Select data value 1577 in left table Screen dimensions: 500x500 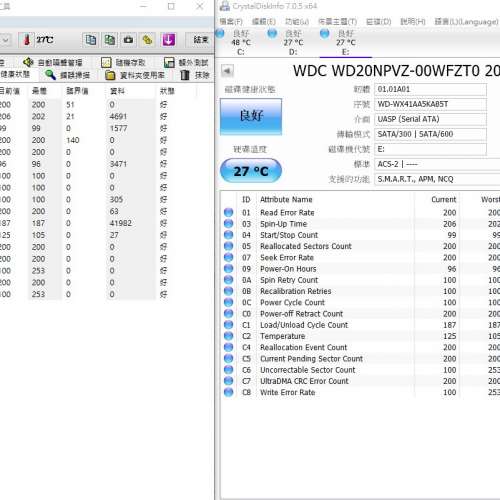tap(118, 128)
